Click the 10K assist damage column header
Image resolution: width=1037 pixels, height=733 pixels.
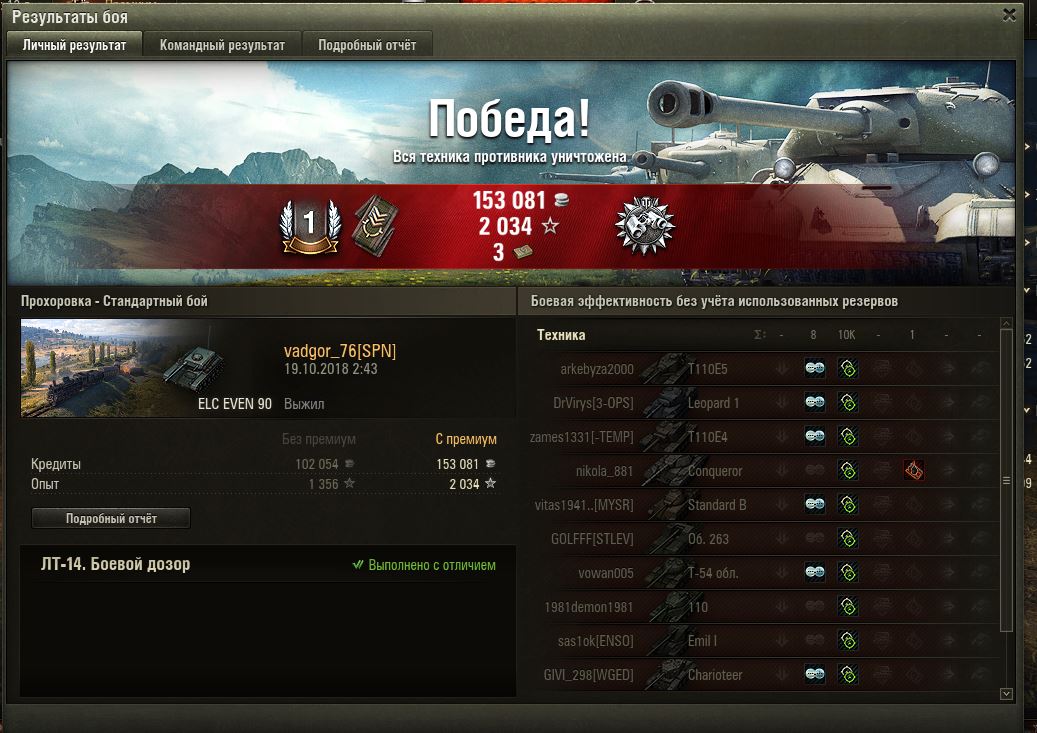point(847,335)
